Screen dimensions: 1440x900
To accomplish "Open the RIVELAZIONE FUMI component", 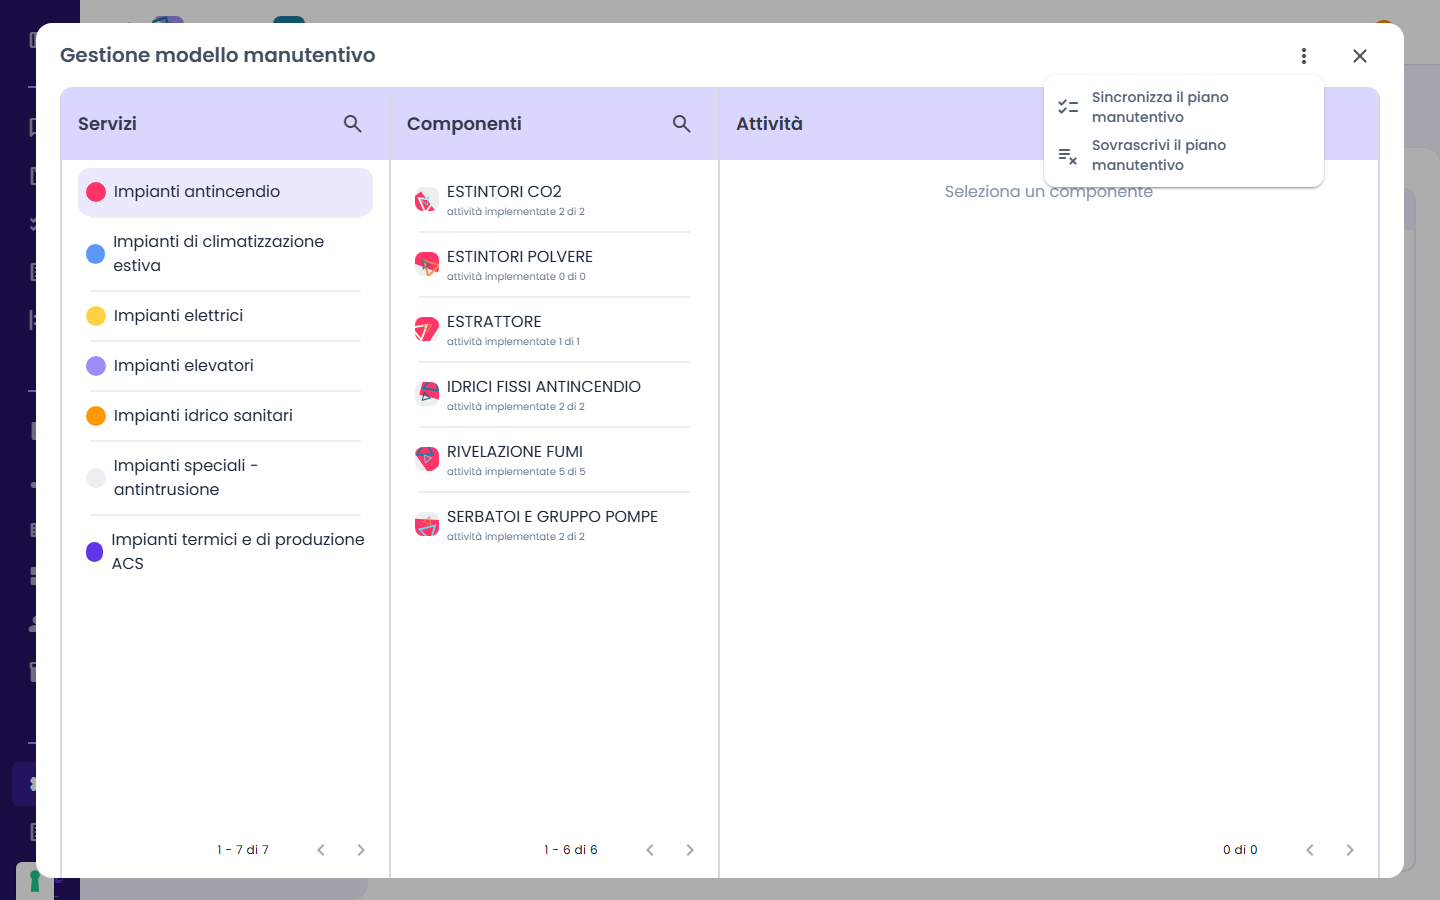I will 554,460.
